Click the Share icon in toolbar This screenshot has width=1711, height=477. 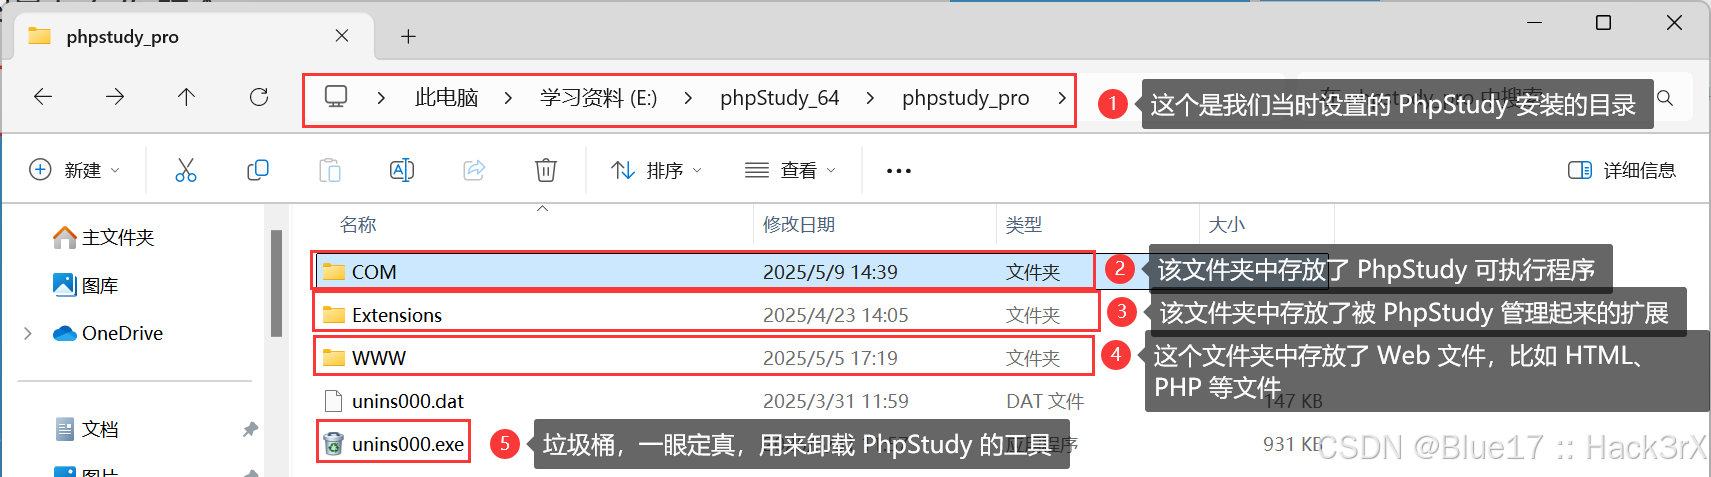[x=474, y=170]
